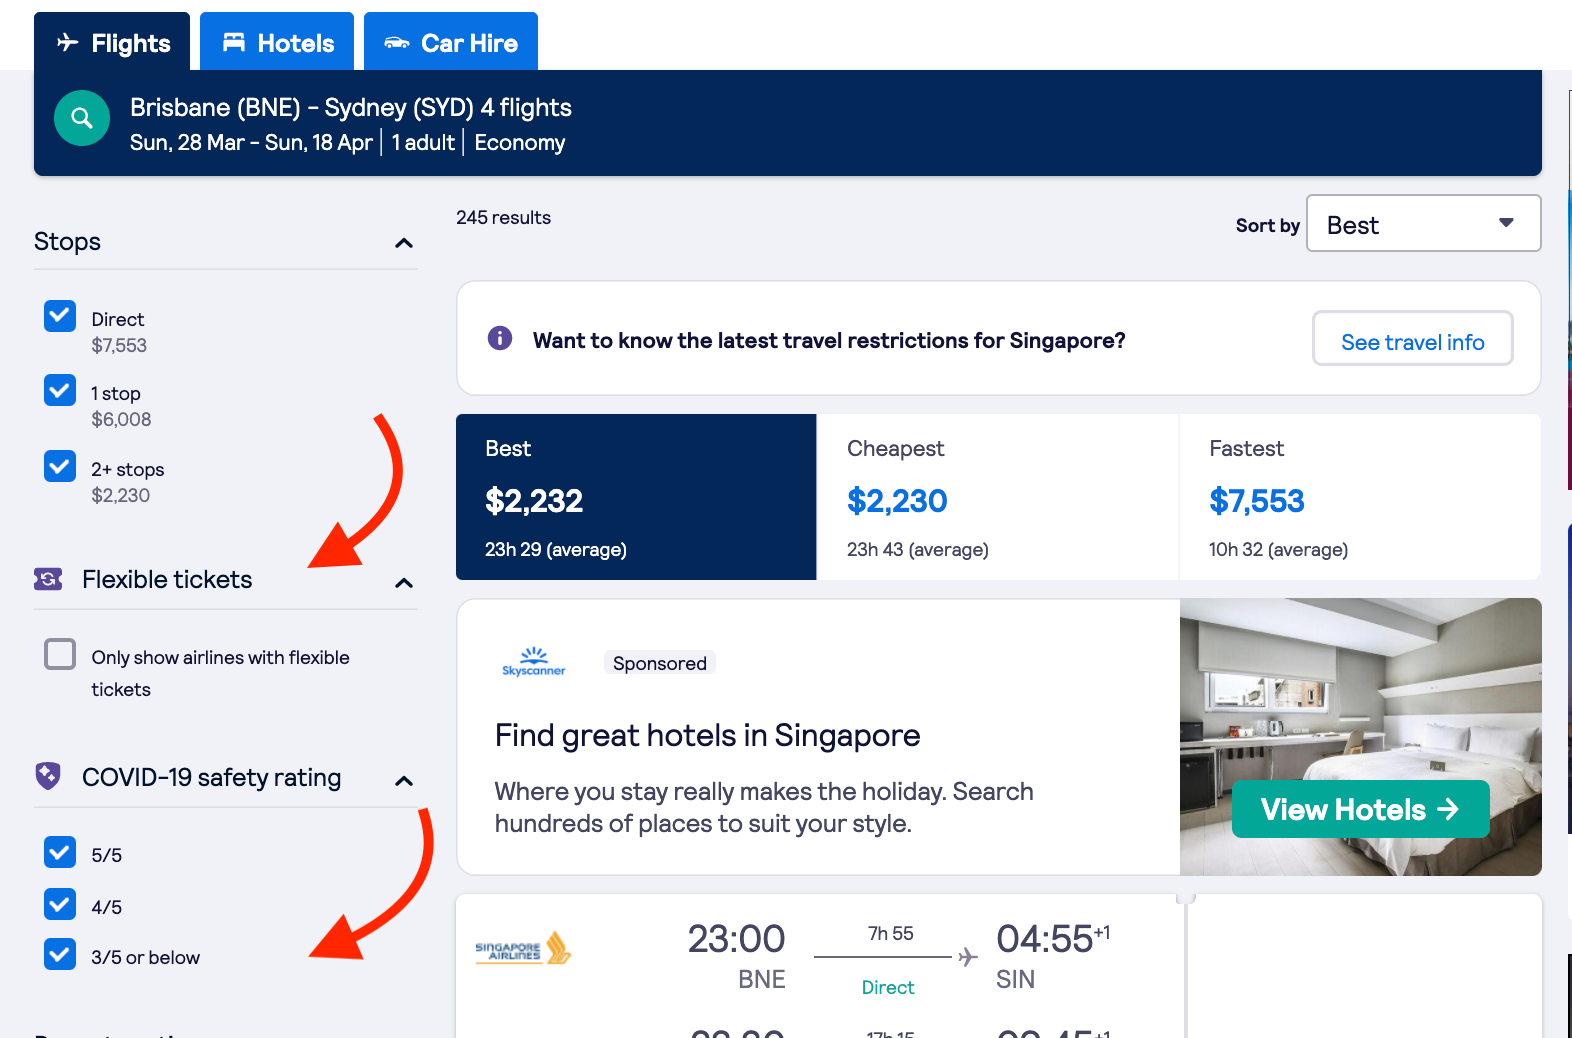Click the green search magnifier icon
Image resolution: width=1572 pixels, height=1038 pixels.
click(82, 118)
